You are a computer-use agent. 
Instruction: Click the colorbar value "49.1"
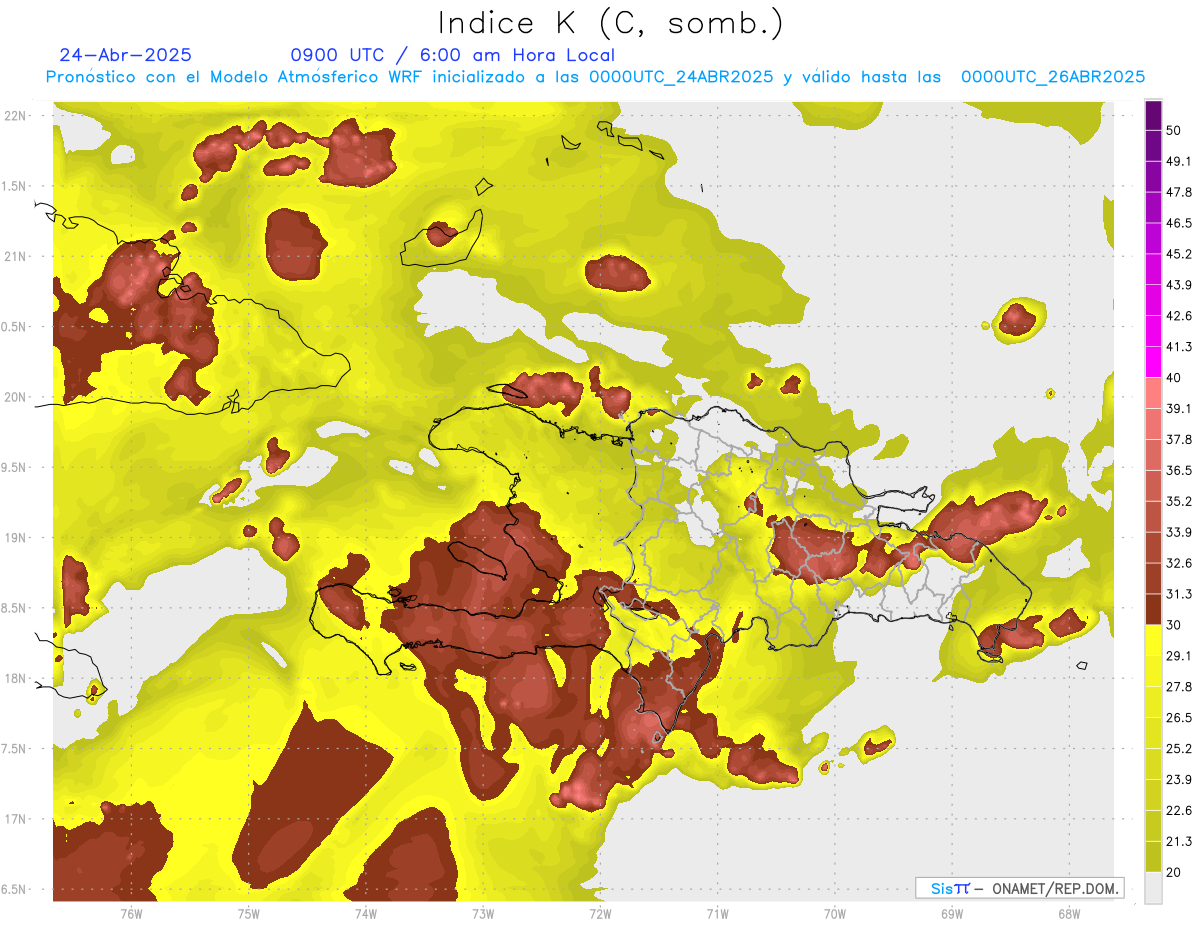[x=1179, y=161]
